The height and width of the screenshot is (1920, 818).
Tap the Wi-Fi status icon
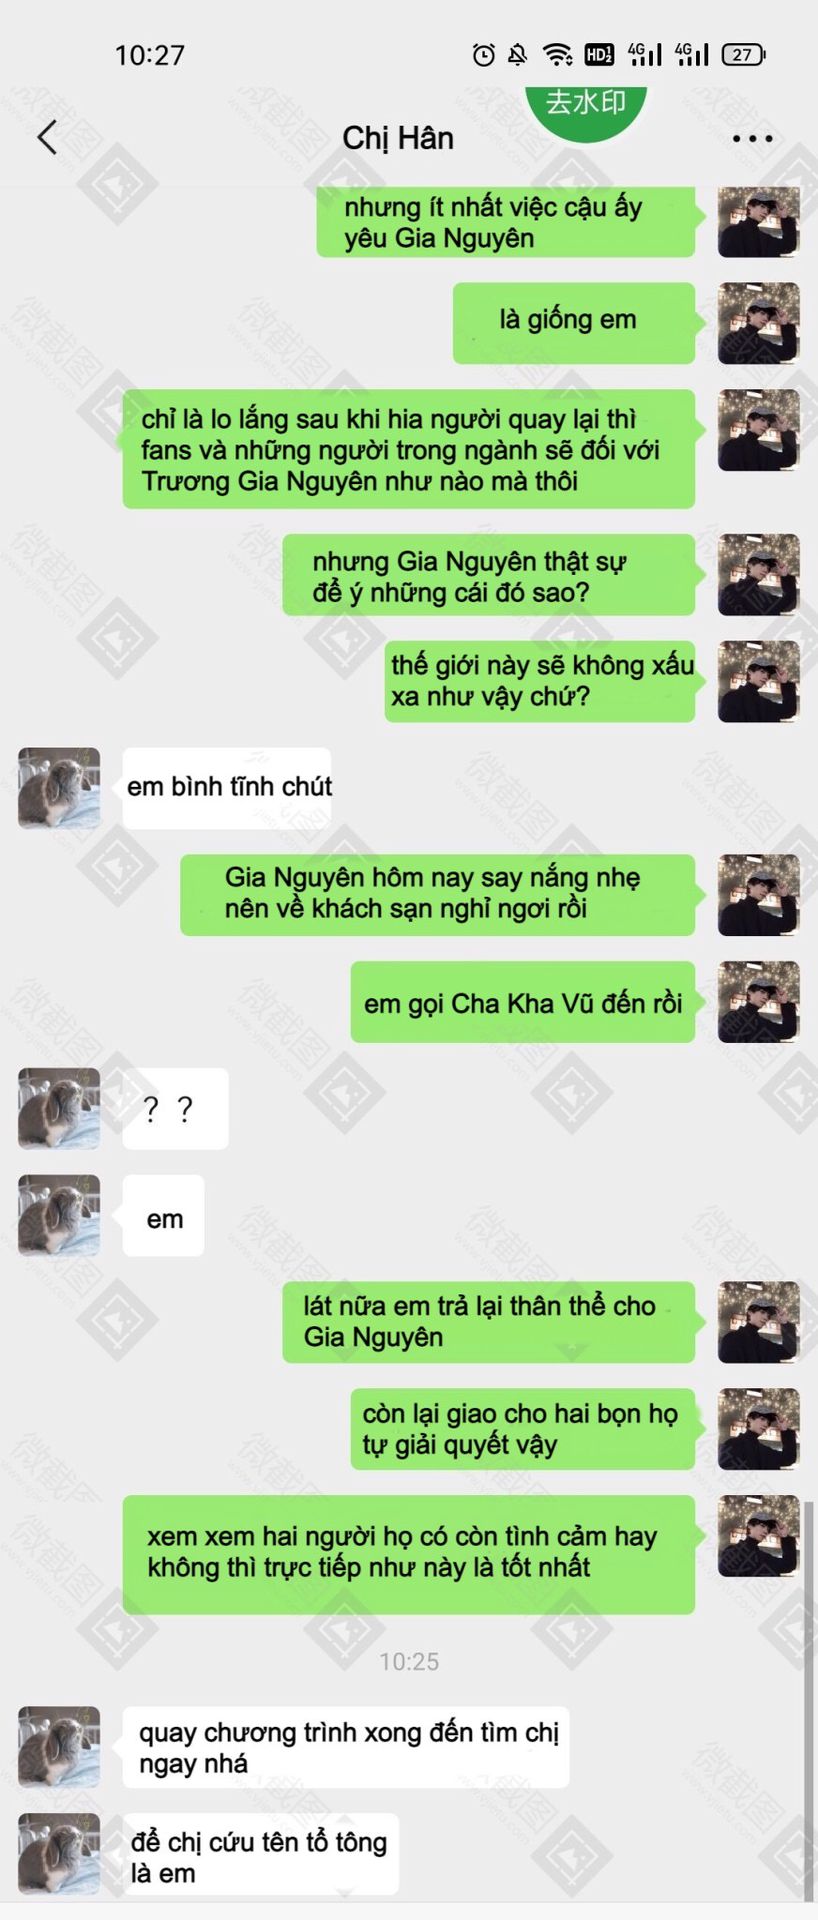[x=557, y=54]
